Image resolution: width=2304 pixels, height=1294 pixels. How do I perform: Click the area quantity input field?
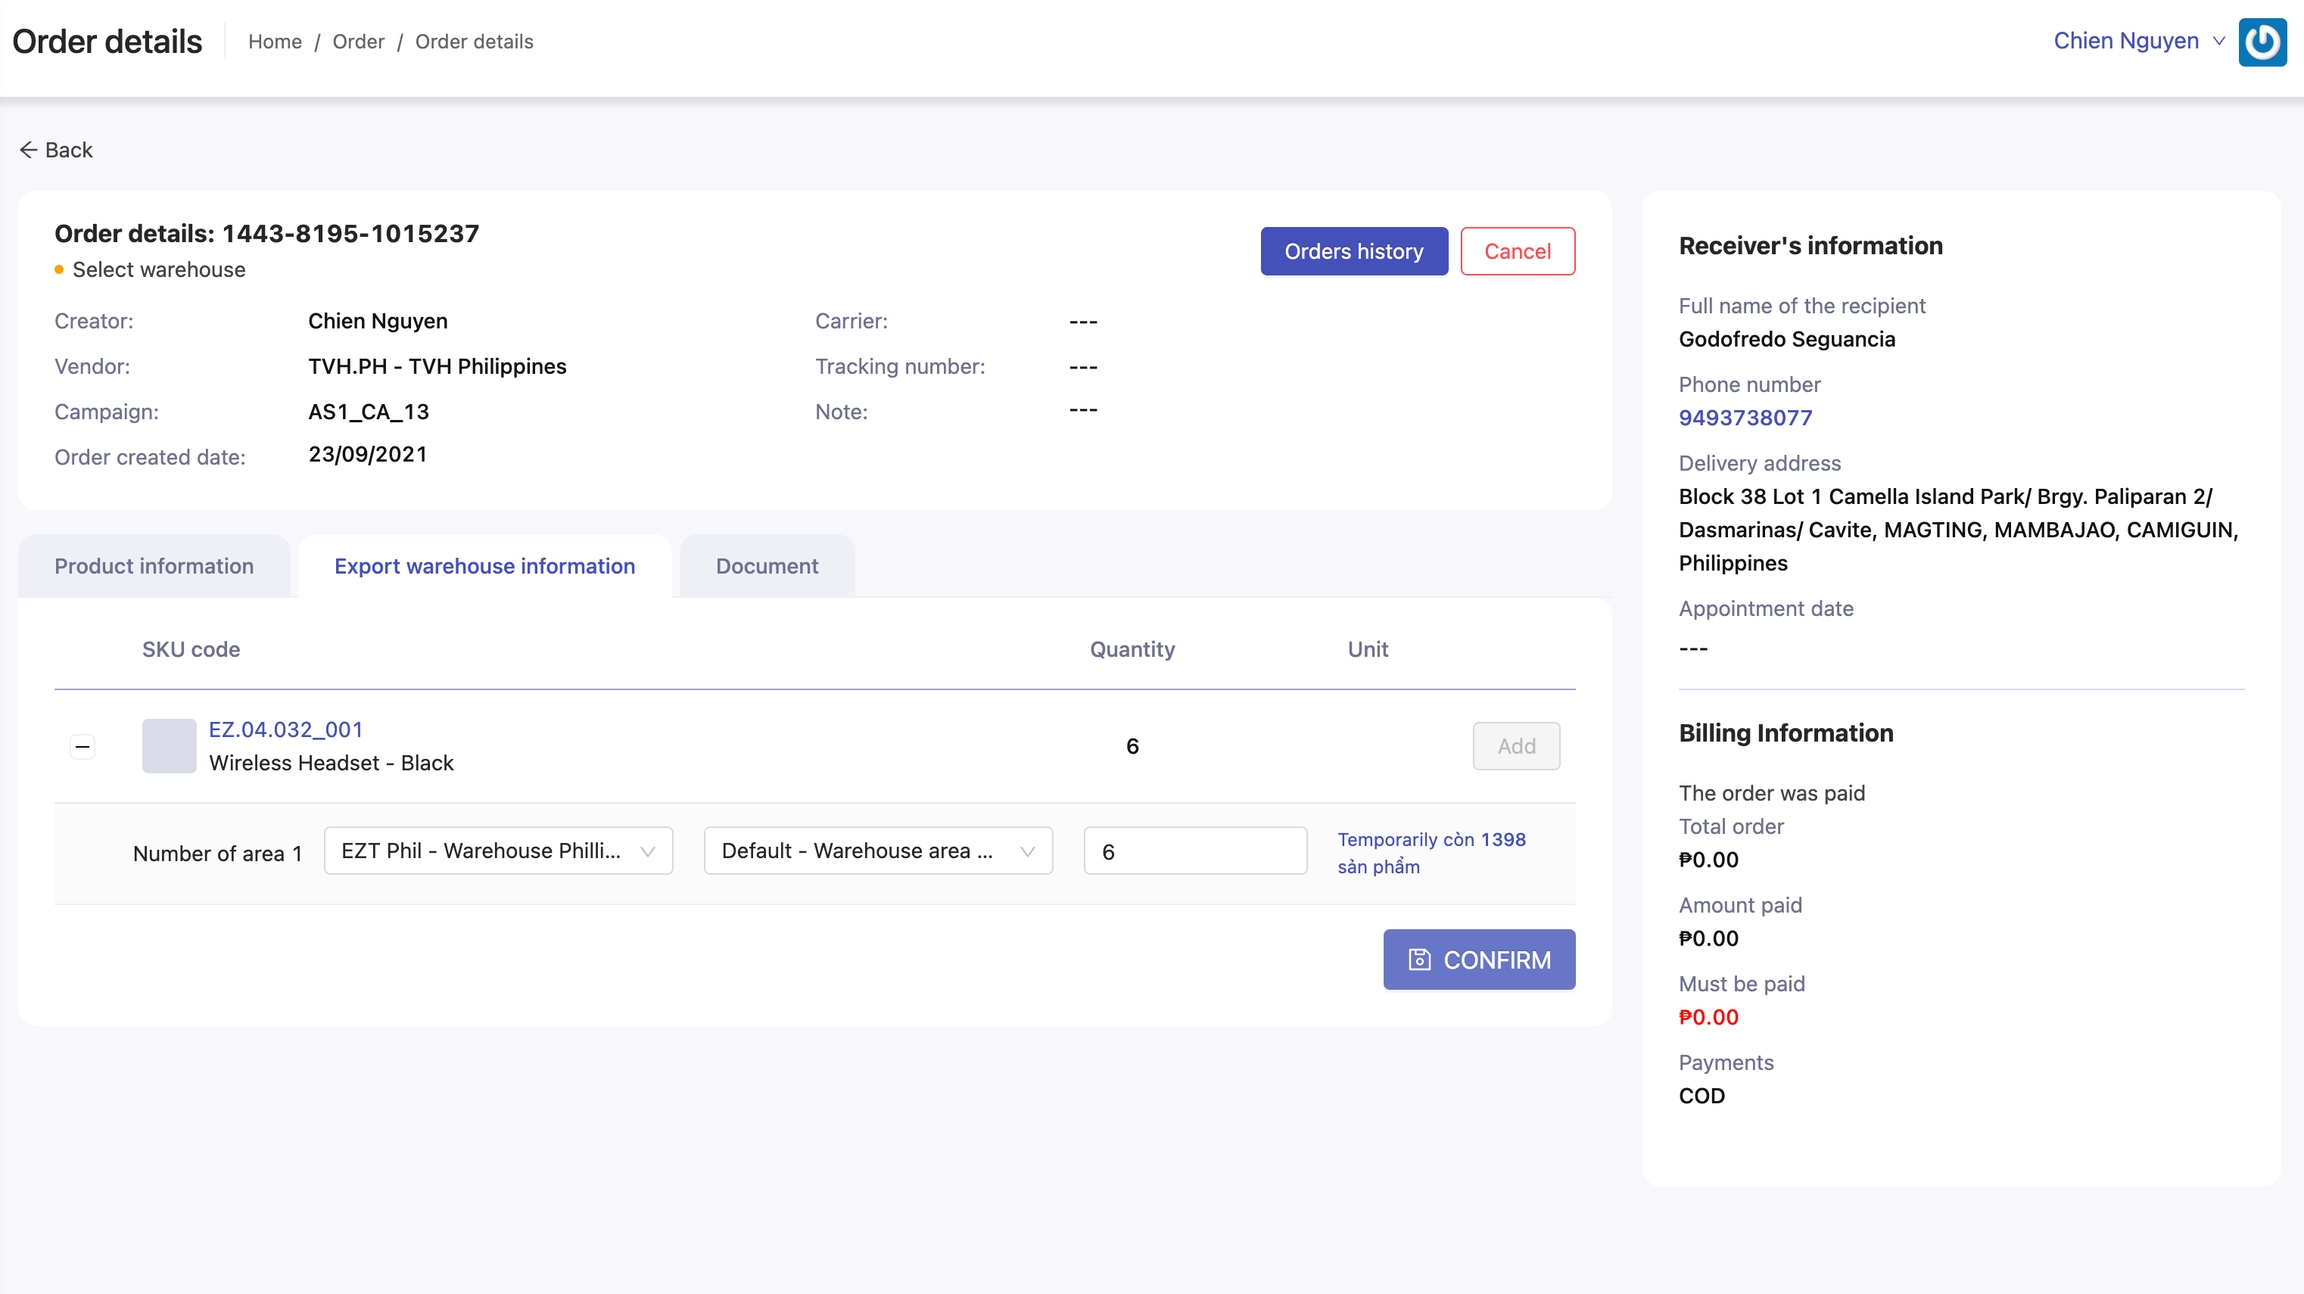(1195, 851)
